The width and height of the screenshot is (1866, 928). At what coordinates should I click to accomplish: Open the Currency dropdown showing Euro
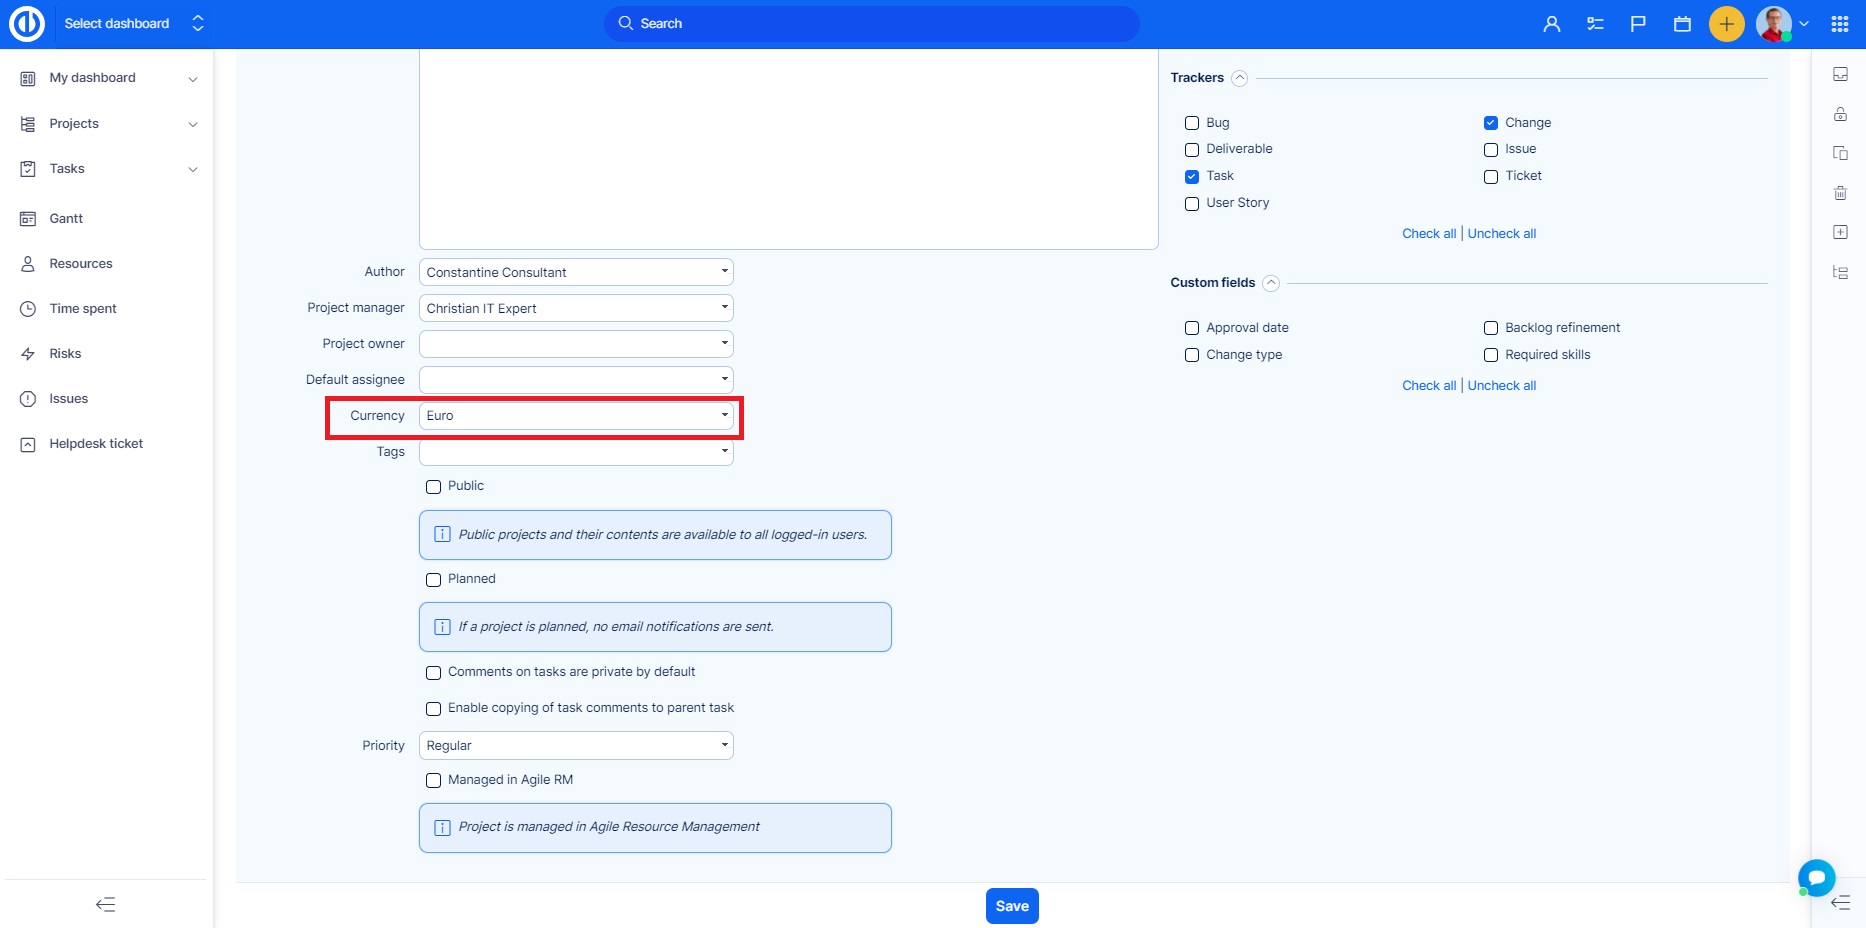[576, 416]
